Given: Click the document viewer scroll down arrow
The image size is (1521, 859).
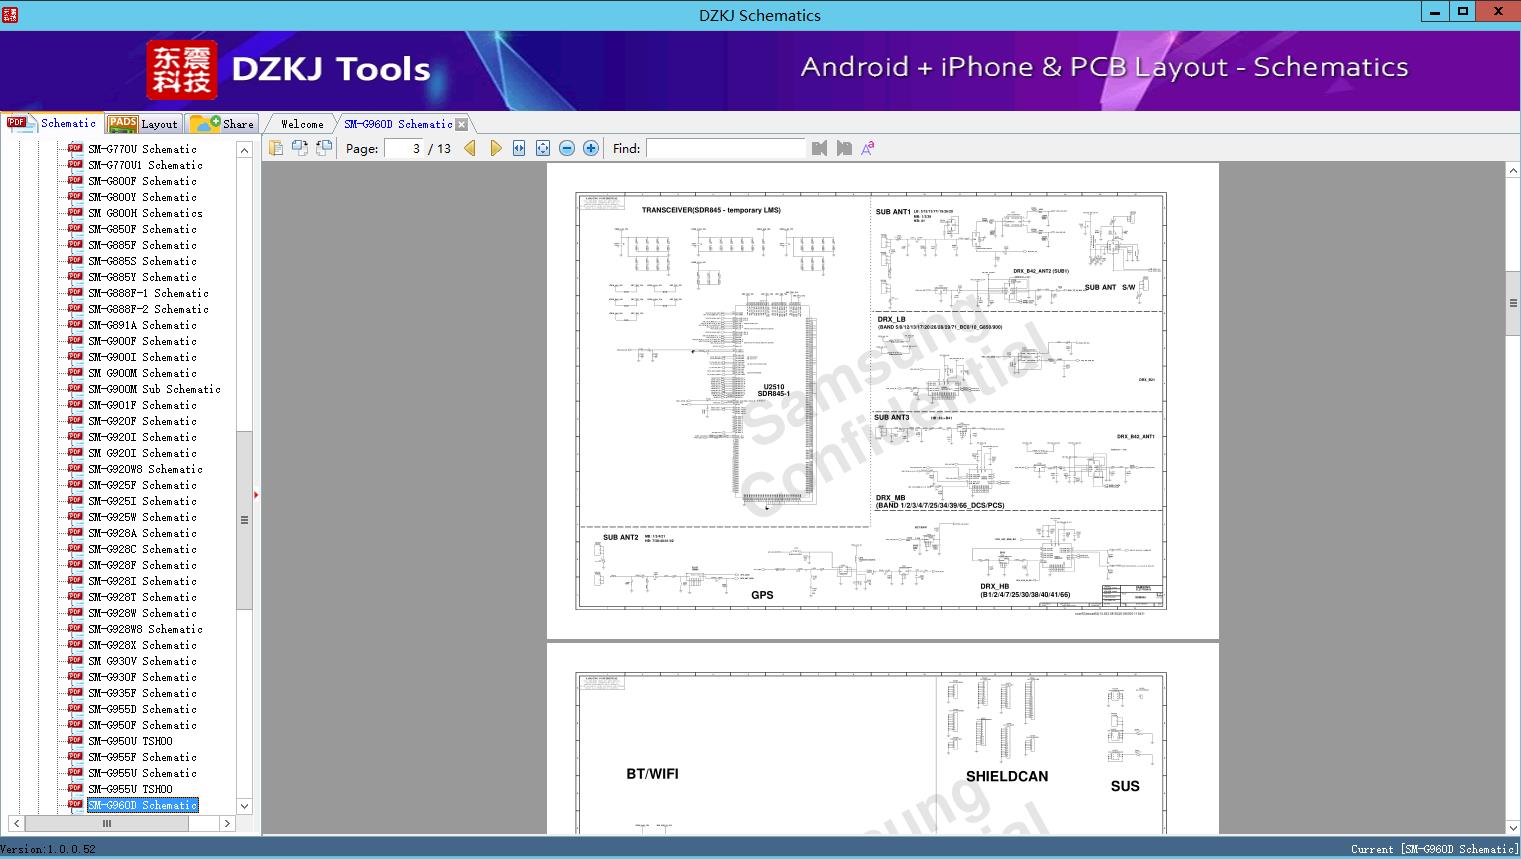Looking at the screenshot, I should click(x=1513, y=827).
